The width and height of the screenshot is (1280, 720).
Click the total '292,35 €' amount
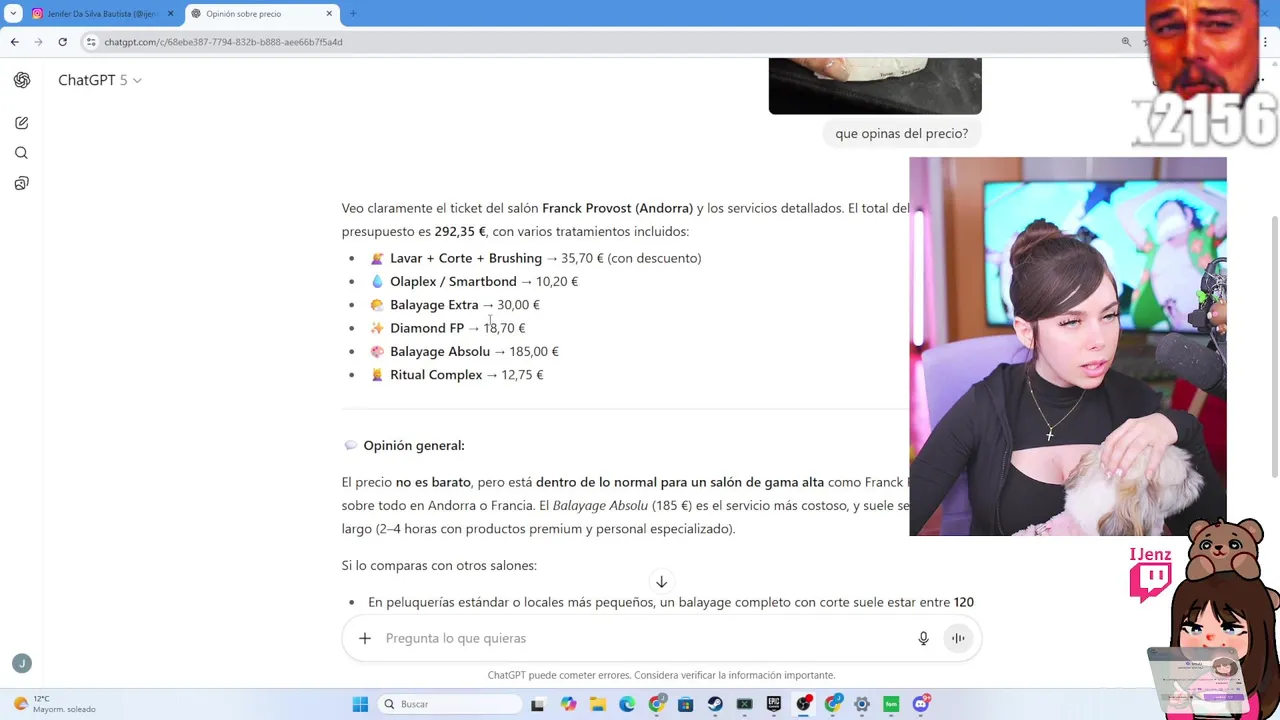[460, 231]
